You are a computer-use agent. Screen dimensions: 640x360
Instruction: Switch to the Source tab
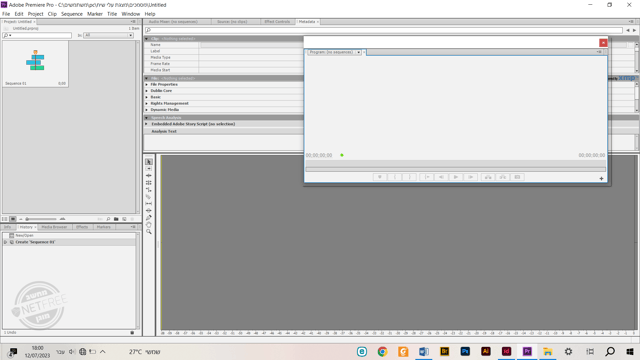(x=232, y=22)
